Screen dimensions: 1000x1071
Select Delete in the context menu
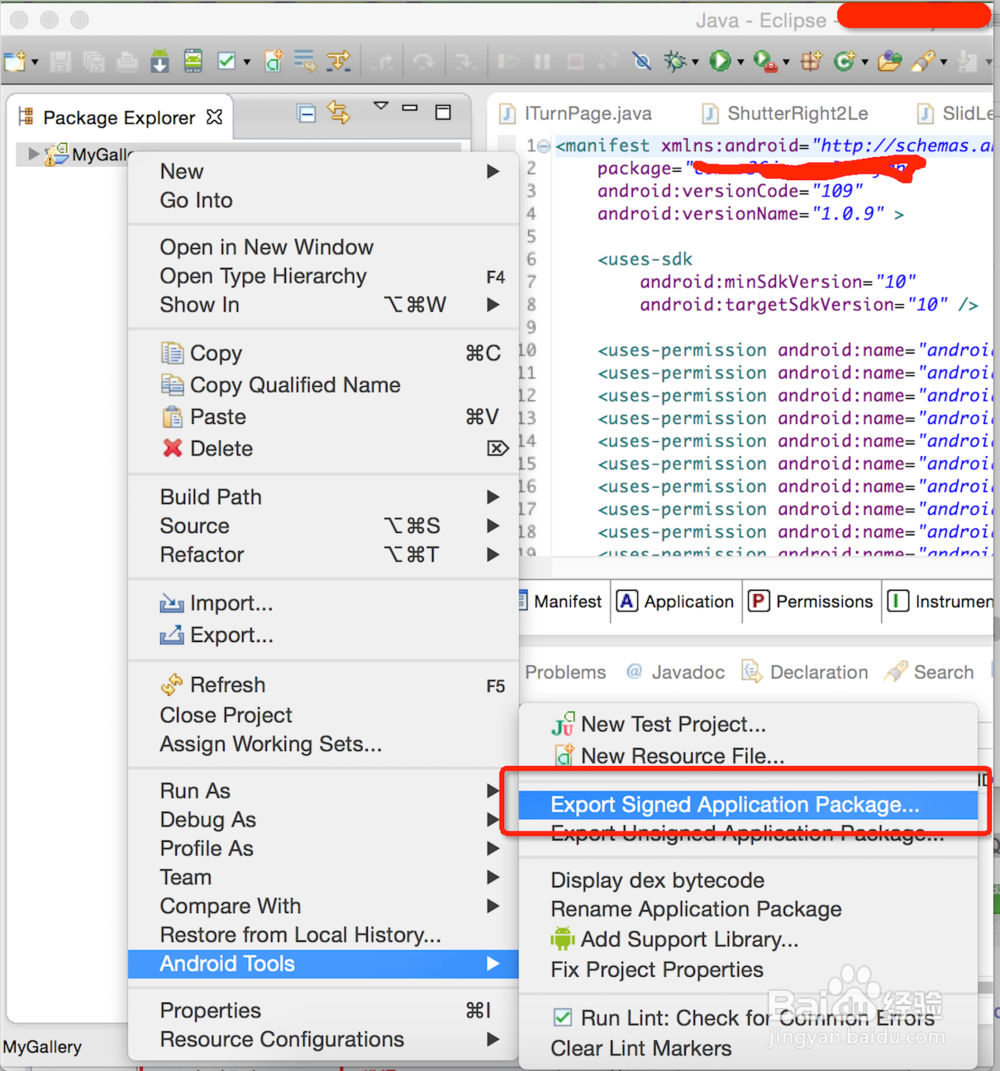tap(323, 449)
